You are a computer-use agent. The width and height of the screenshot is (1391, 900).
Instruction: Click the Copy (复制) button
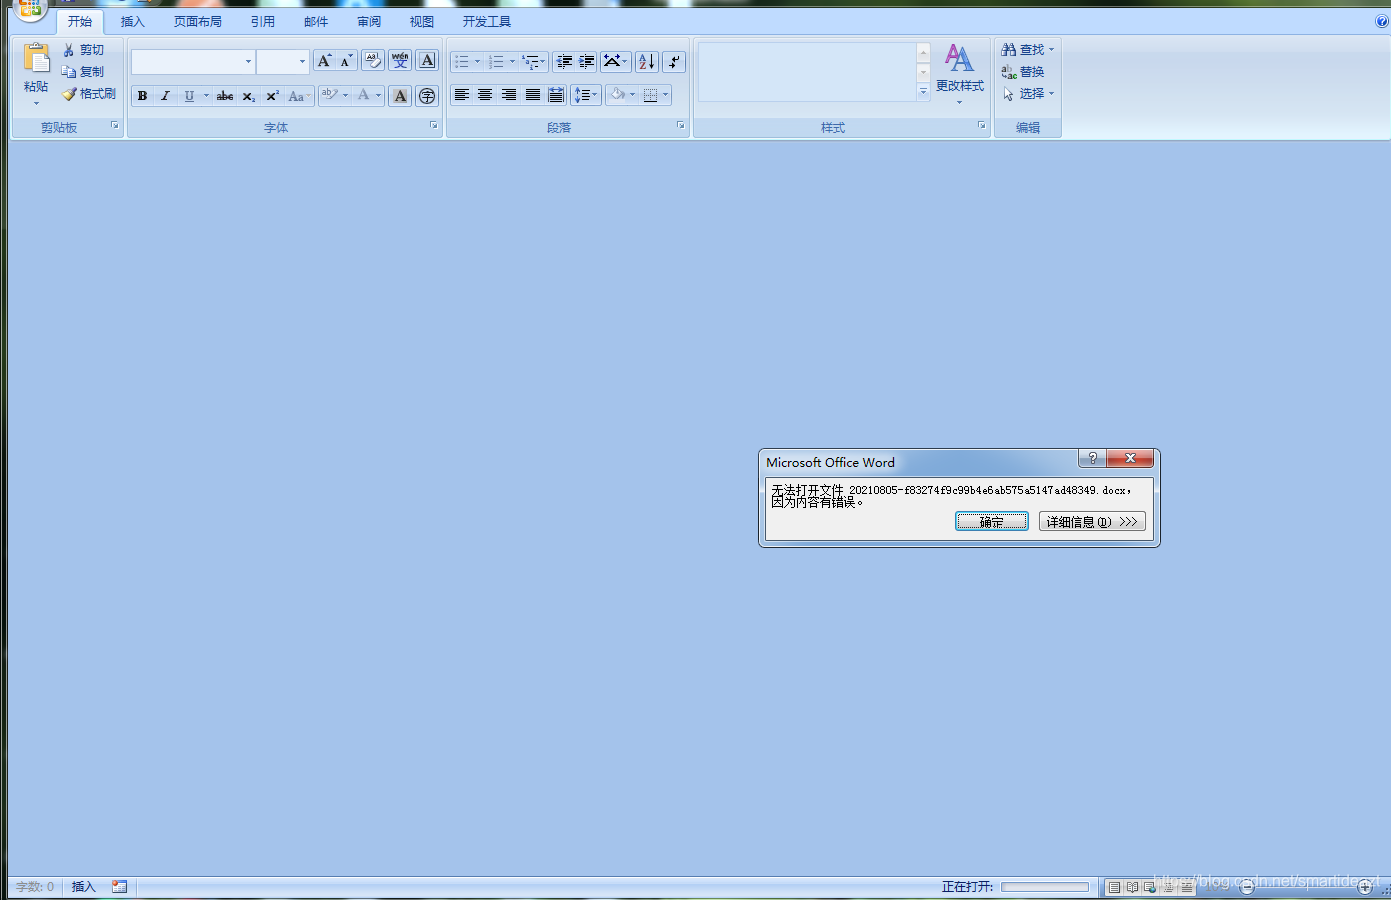click(83, 72)
